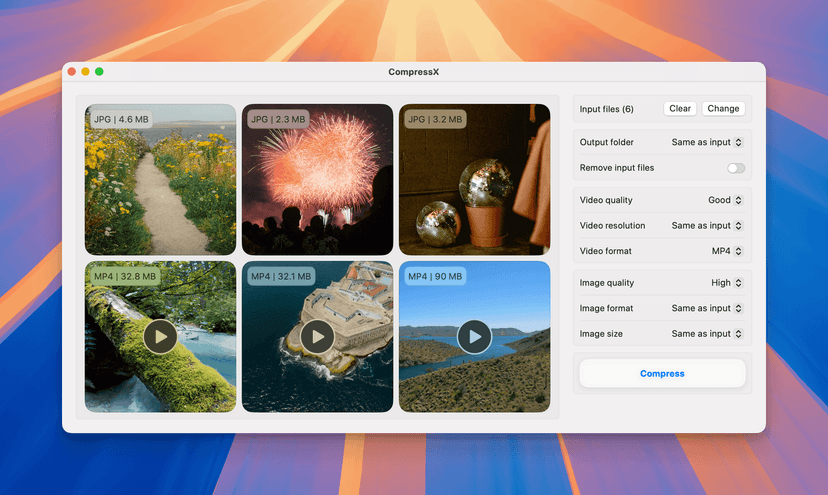Open the Image quality dropdown
Viewport: 828px width, 495px height.
(727, 283)
